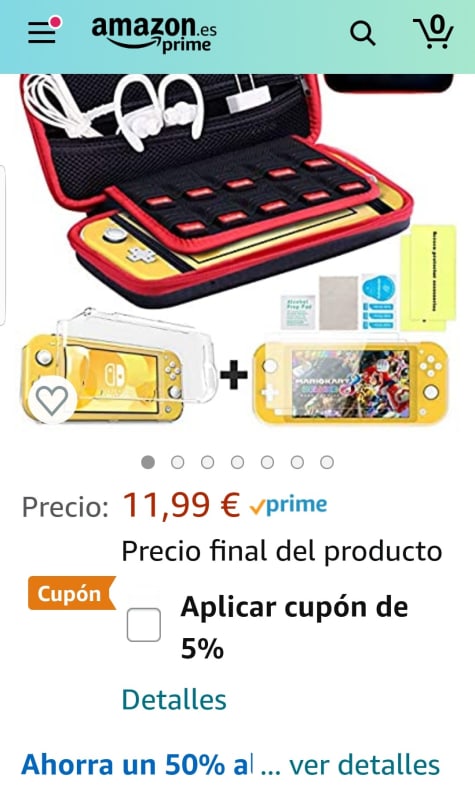Select the third image carousel dot
The image size is (475, 800).
tap(207, 462)
